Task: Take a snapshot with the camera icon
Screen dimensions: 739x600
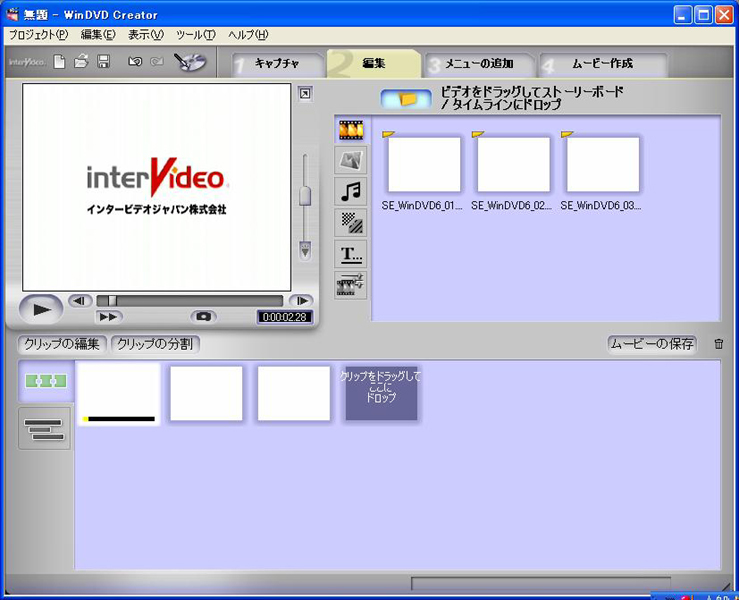Action: tap(204, 316)
